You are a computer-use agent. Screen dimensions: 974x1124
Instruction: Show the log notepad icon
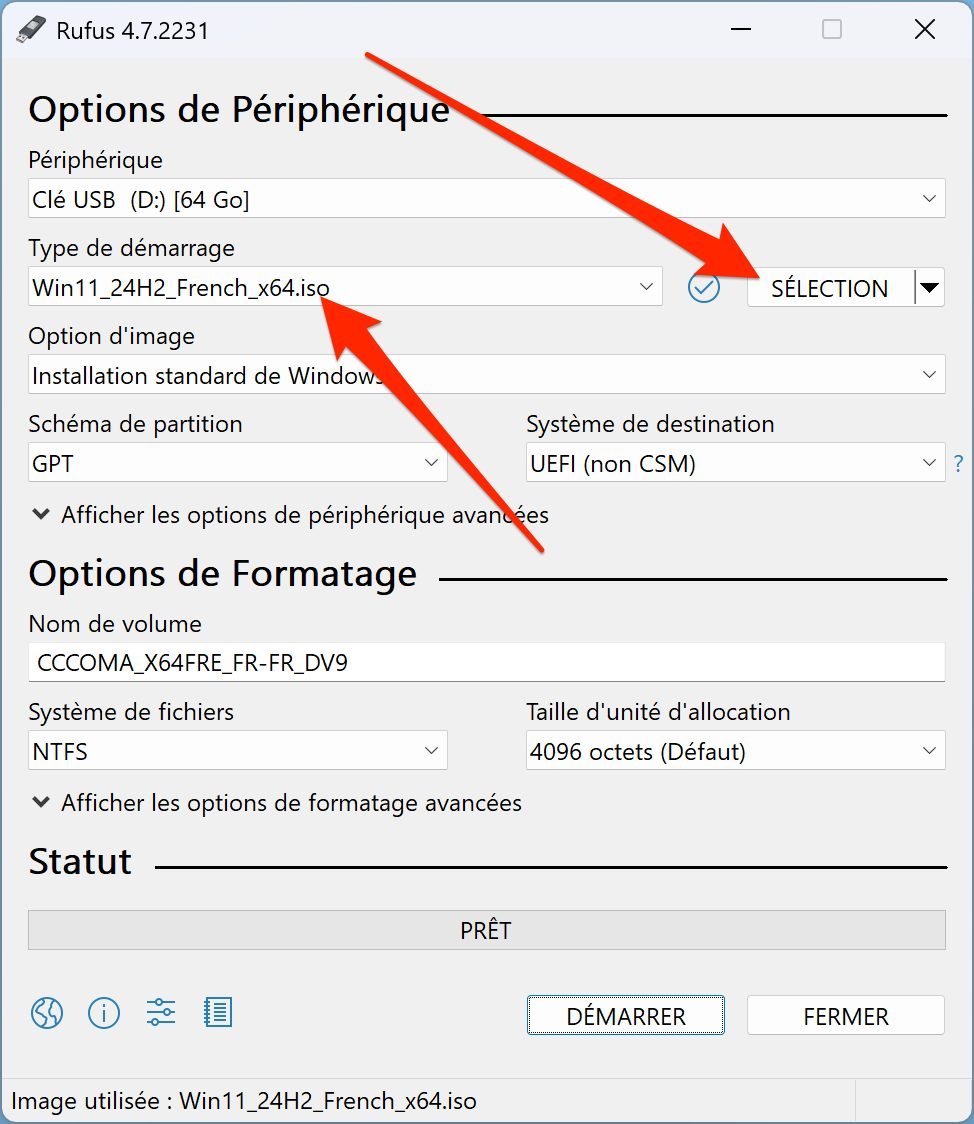[218, 1013]
